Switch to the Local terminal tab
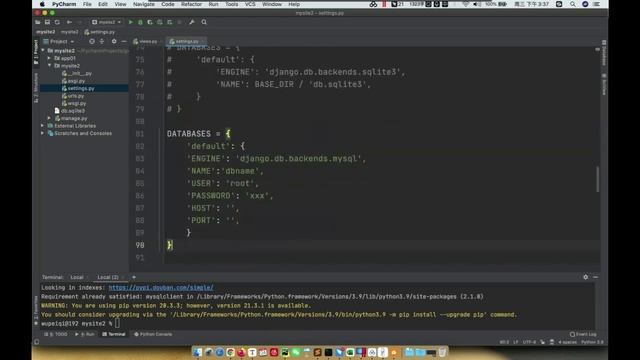The width and height of the screenshot is (640, 360). (77, 277)
